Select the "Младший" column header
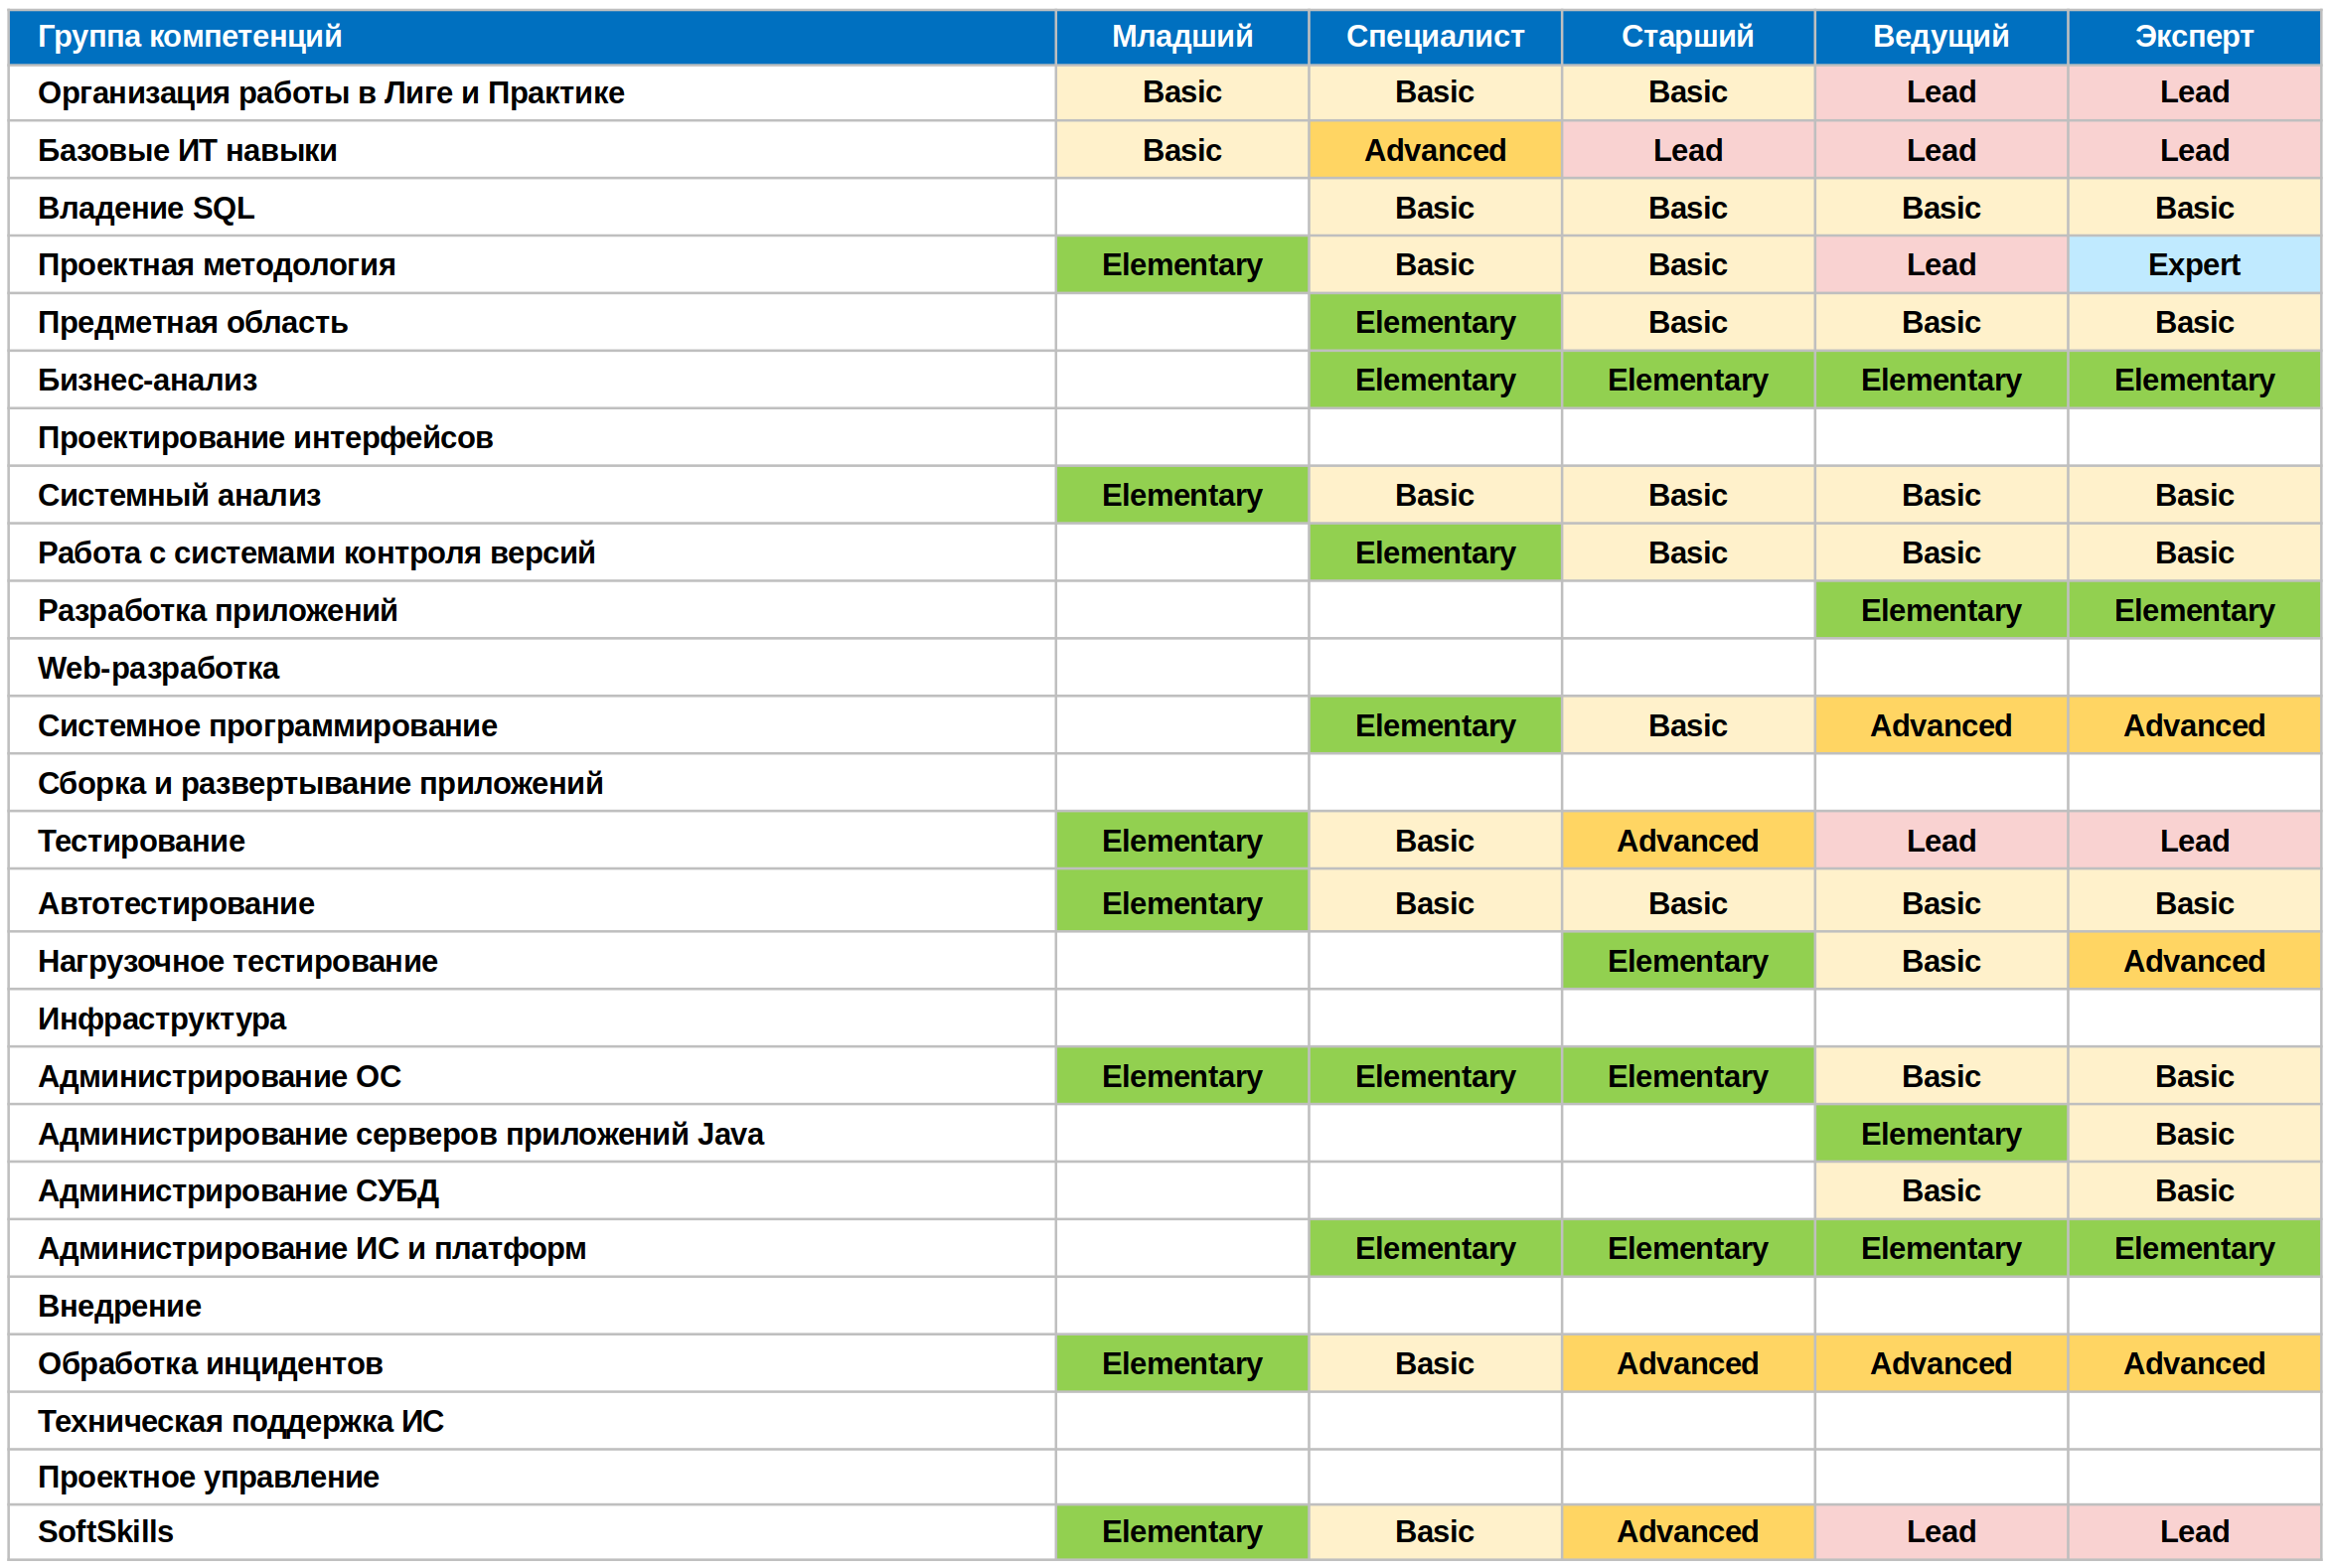The width and height of the screenshot is (2330, 1568). pyautogui.click(x=1181, y=37)
